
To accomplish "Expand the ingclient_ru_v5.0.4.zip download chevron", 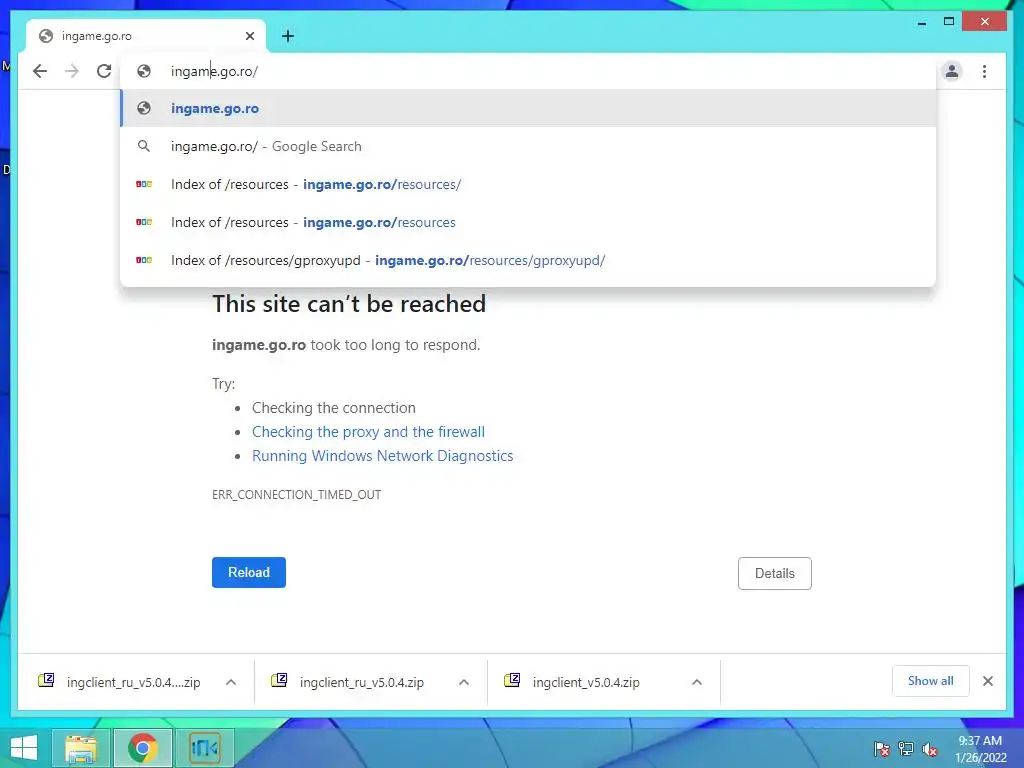I will pos(464,682).
